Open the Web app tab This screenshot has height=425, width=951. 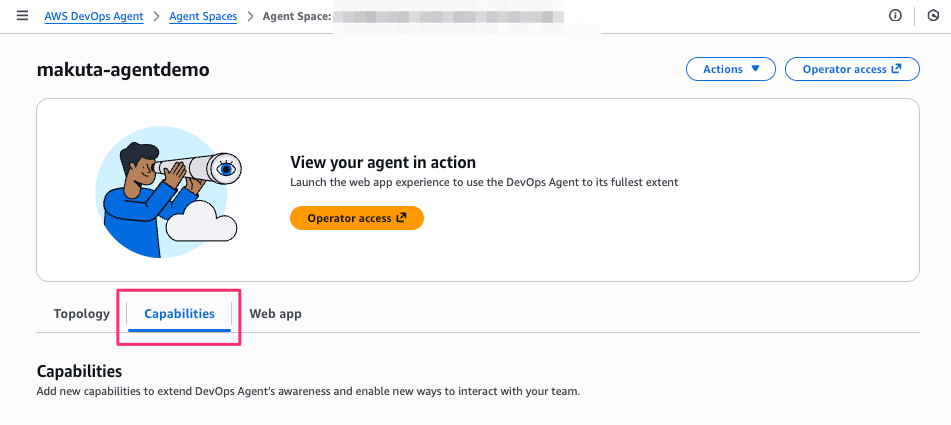(x=275, y=313)
